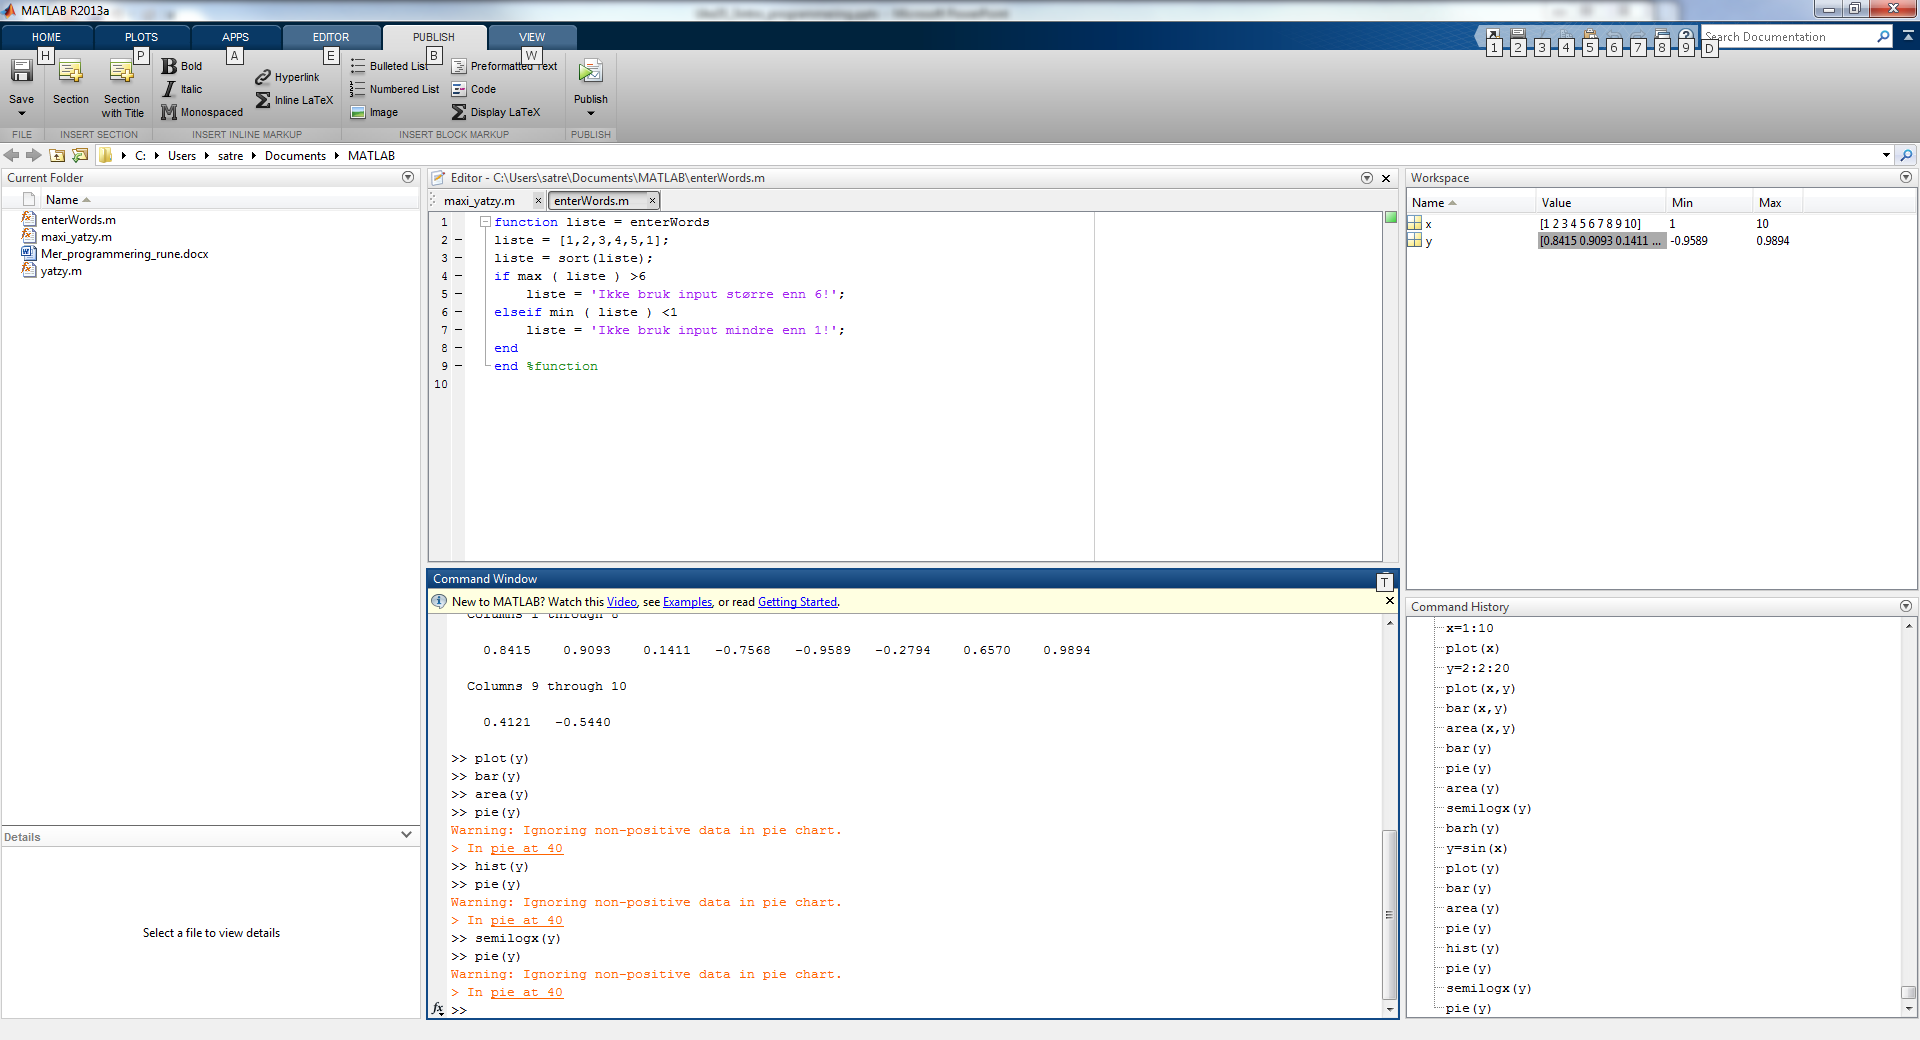This screenshot has height=1040, width=1920.
Task: Click the Command Window vertical scrollbar thumb
Action: pyautogui.click(x=1390, y=914)
